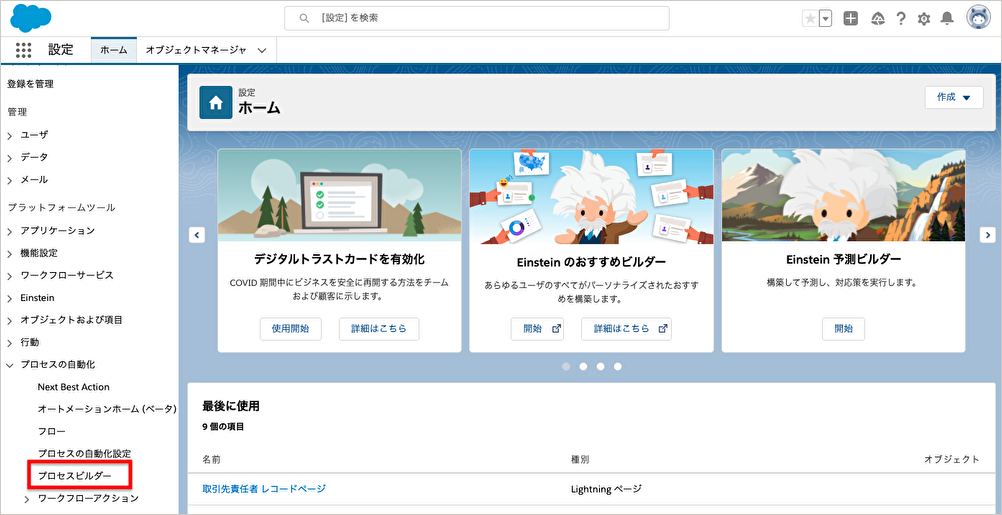This screenshot has width=1002, height=515.
Task: Switch to the ホーム tab
Action: (114, 50)
